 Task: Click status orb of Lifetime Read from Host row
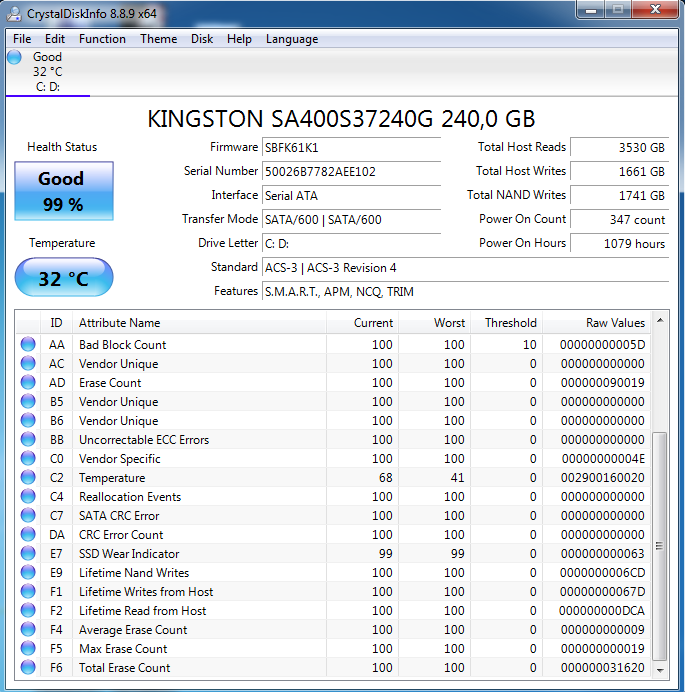coord(28,610)
